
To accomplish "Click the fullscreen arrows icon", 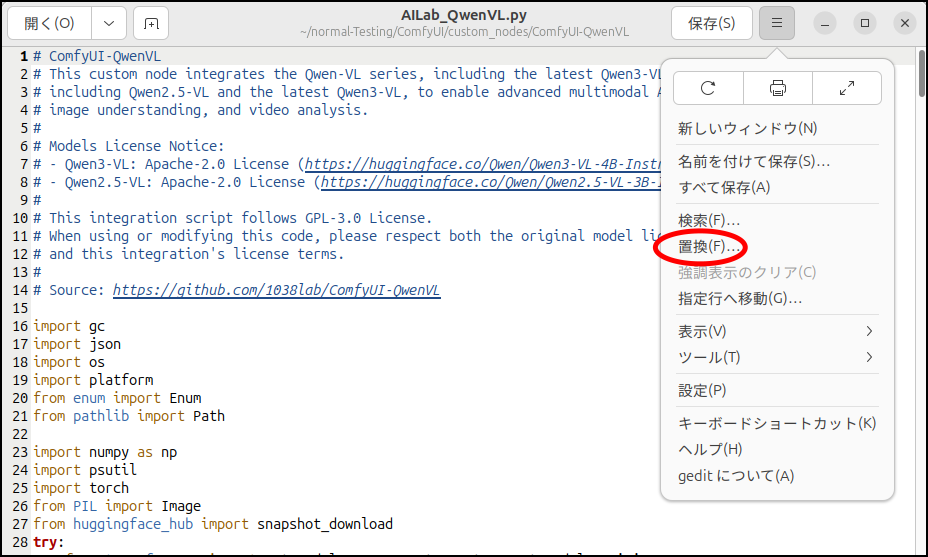I will coord(846,88).
